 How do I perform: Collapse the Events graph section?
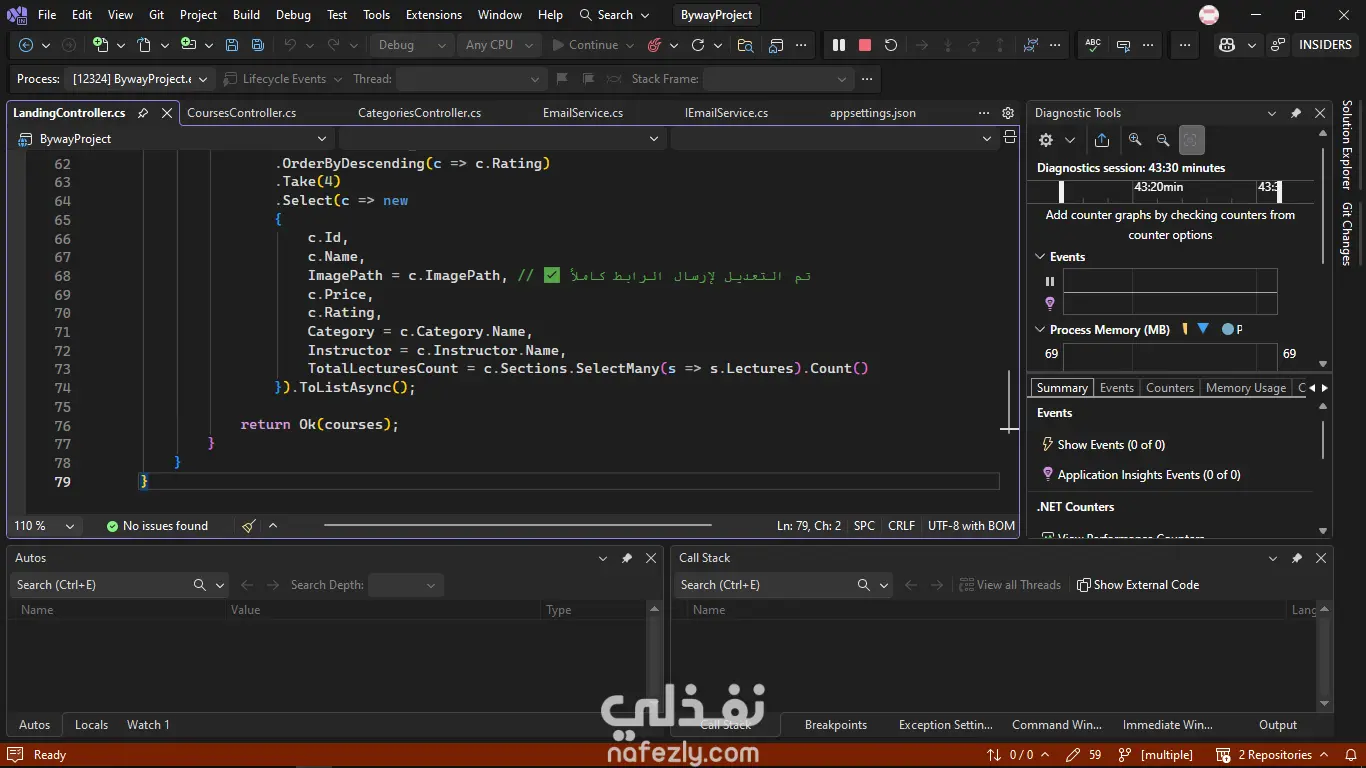click(1040, 257)
